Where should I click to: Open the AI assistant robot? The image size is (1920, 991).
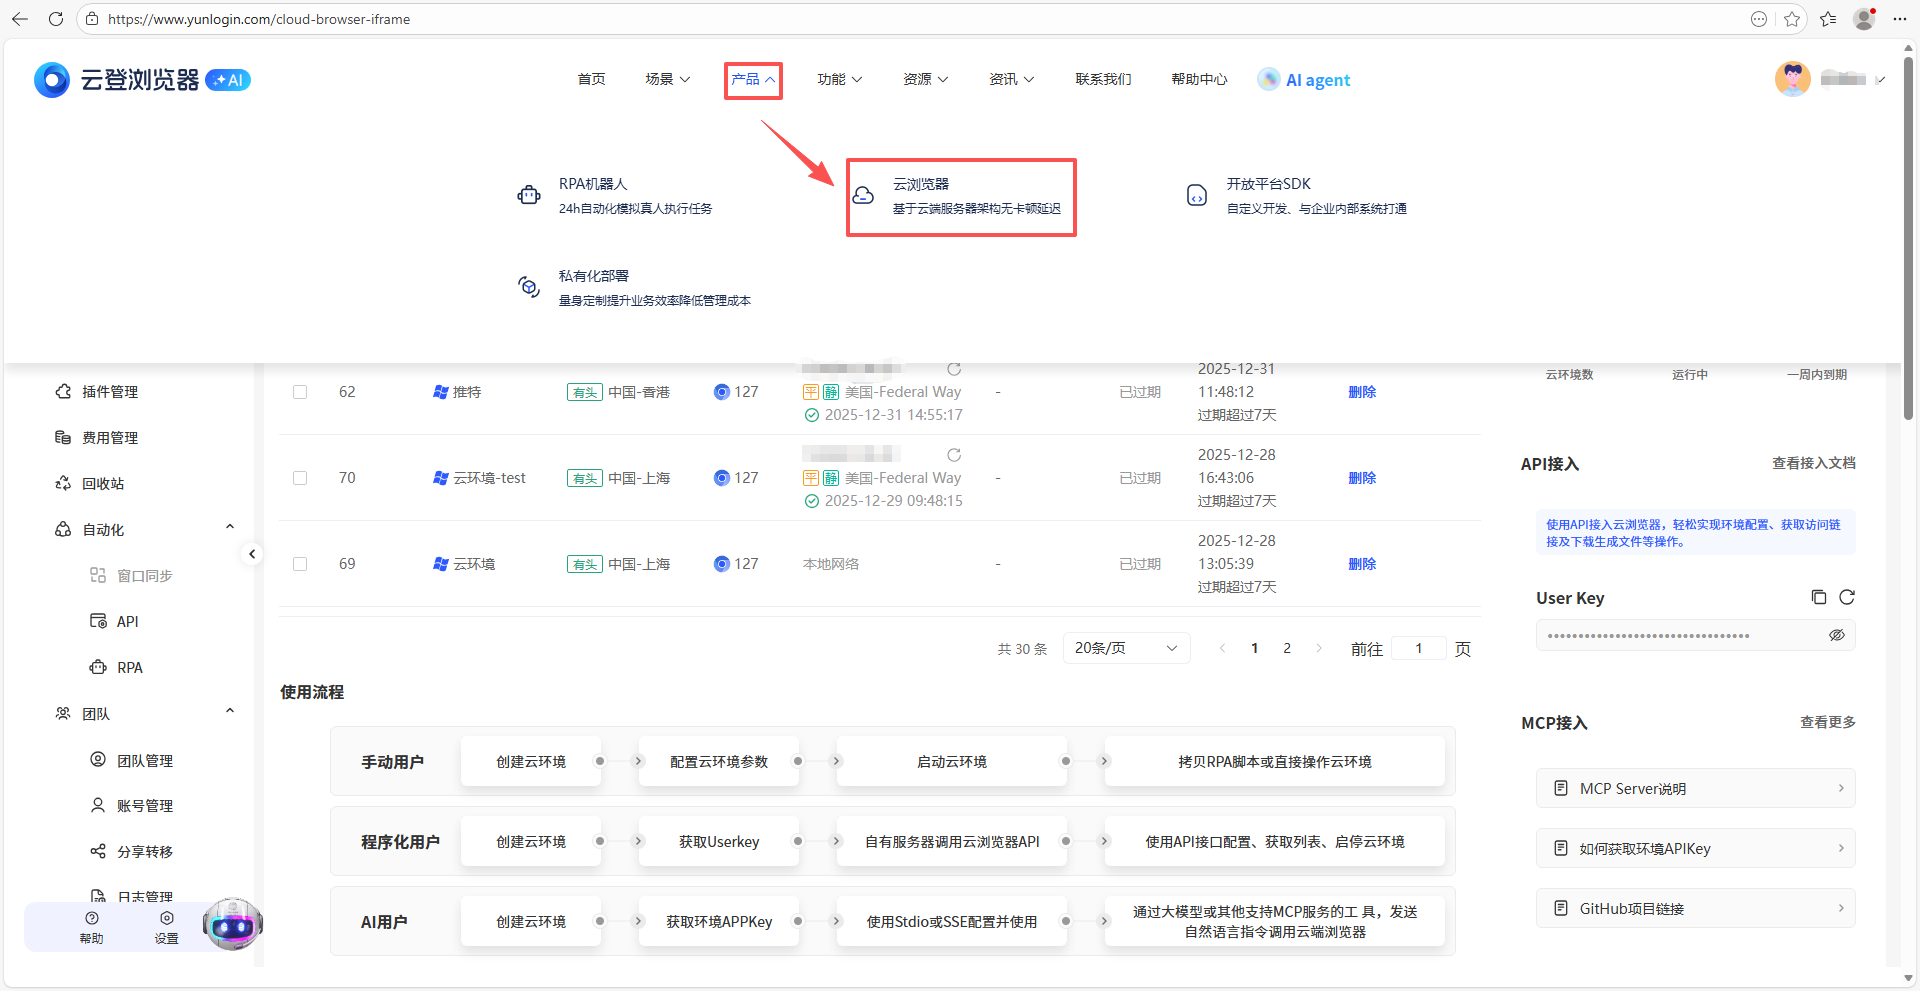232,925
